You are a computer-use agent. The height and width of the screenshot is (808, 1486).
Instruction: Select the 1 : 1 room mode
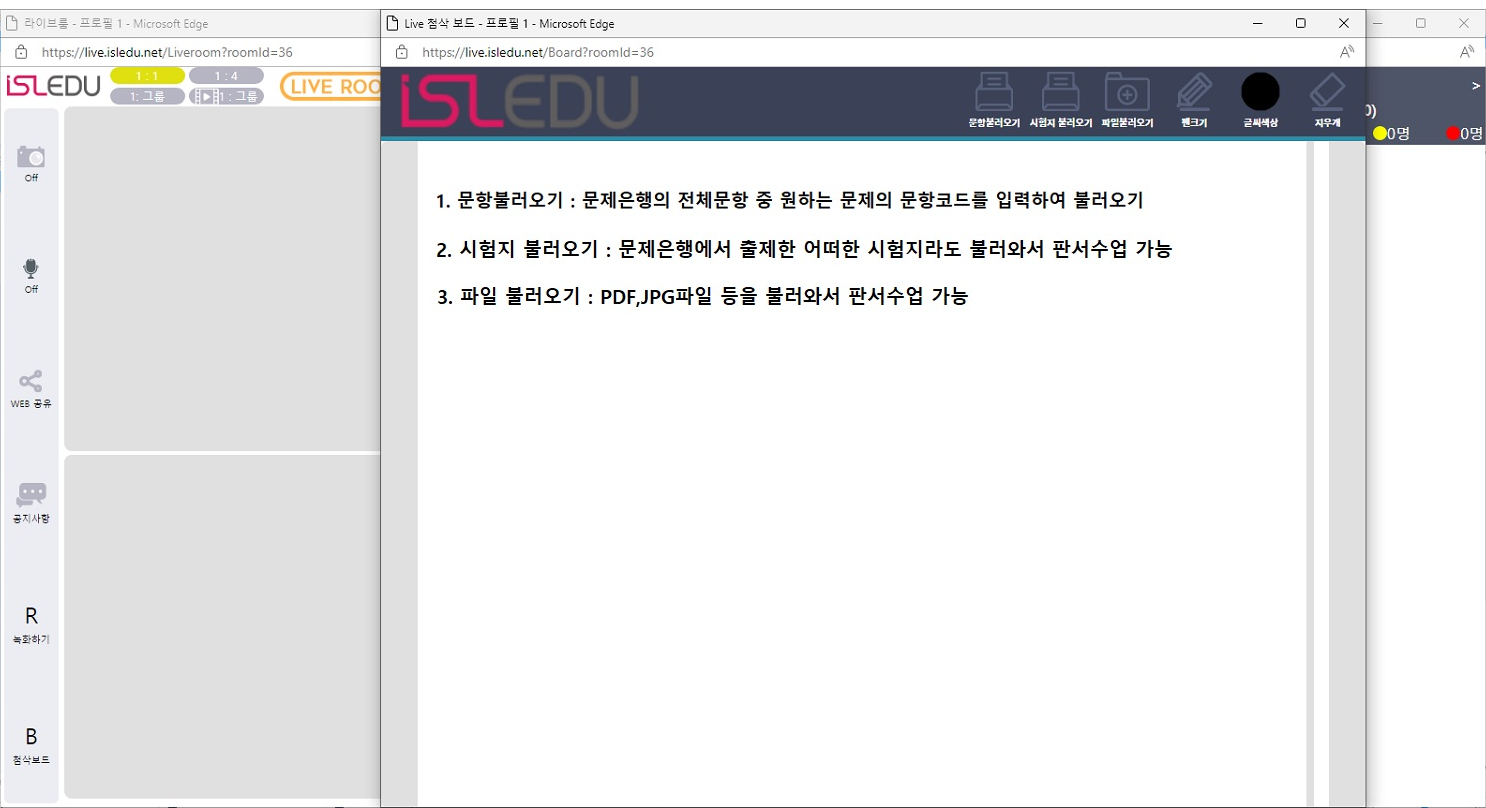147,76
